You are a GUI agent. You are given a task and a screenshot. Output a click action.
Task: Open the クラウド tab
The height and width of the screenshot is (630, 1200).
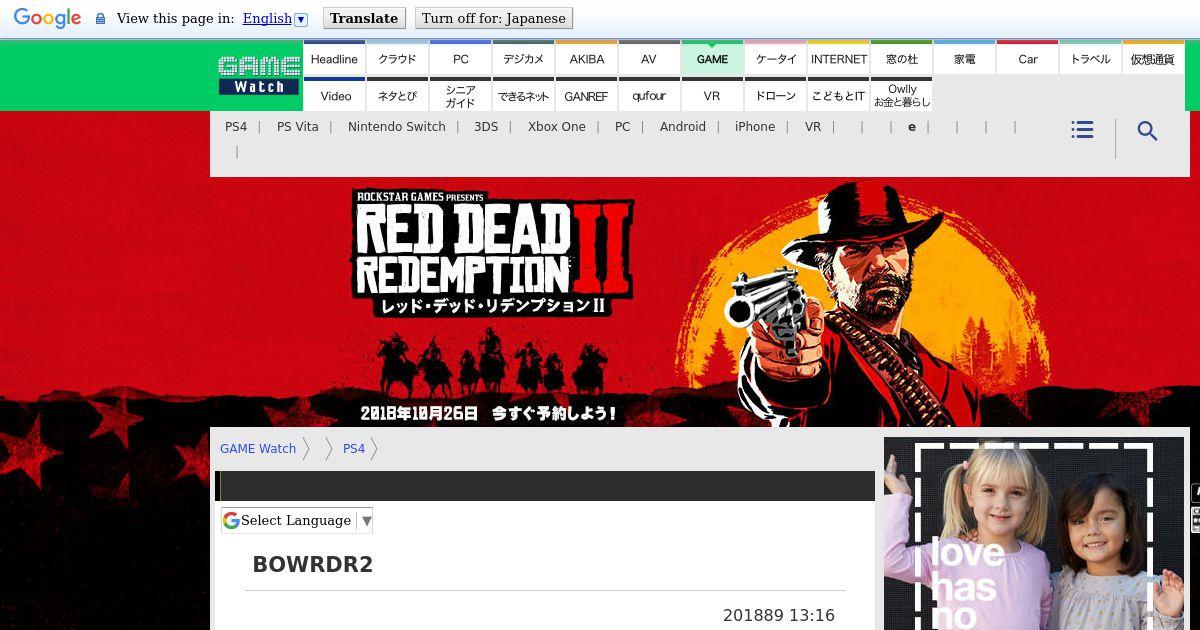397,58
